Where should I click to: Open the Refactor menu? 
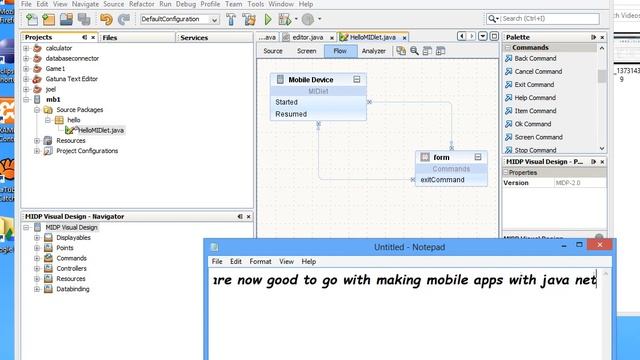click(x=142, y=4)
